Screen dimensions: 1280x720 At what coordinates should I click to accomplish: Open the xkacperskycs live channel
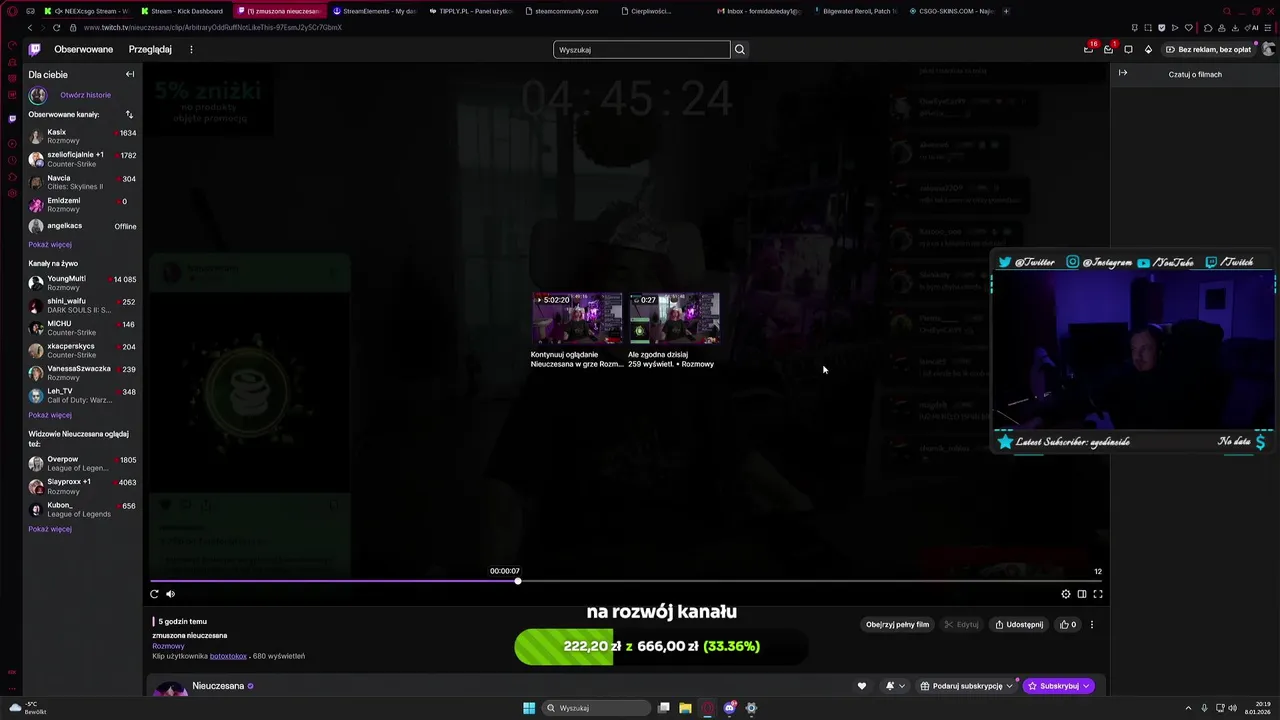pyautogui.click(x=82, y=350)
